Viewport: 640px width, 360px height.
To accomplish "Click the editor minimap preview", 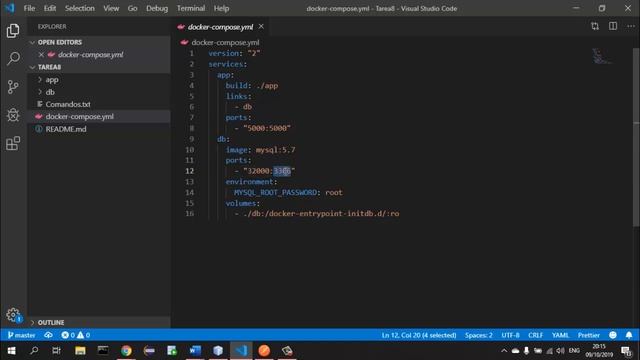I will pyautogui.click(x=602, y=56).
